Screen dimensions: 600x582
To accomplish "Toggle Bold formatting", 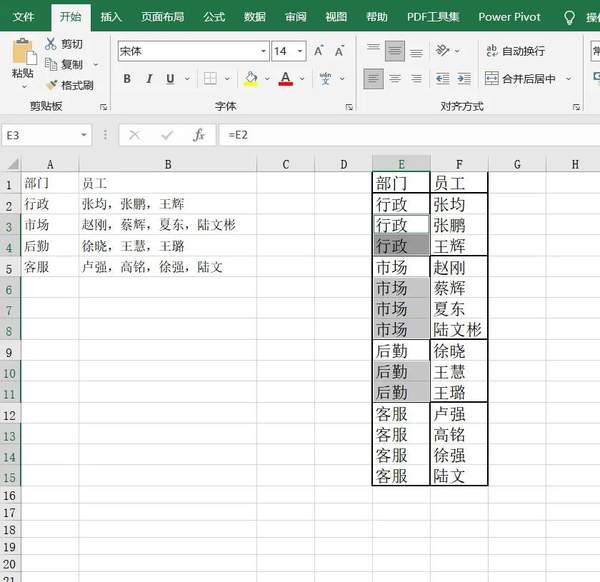I will (127, 79).
